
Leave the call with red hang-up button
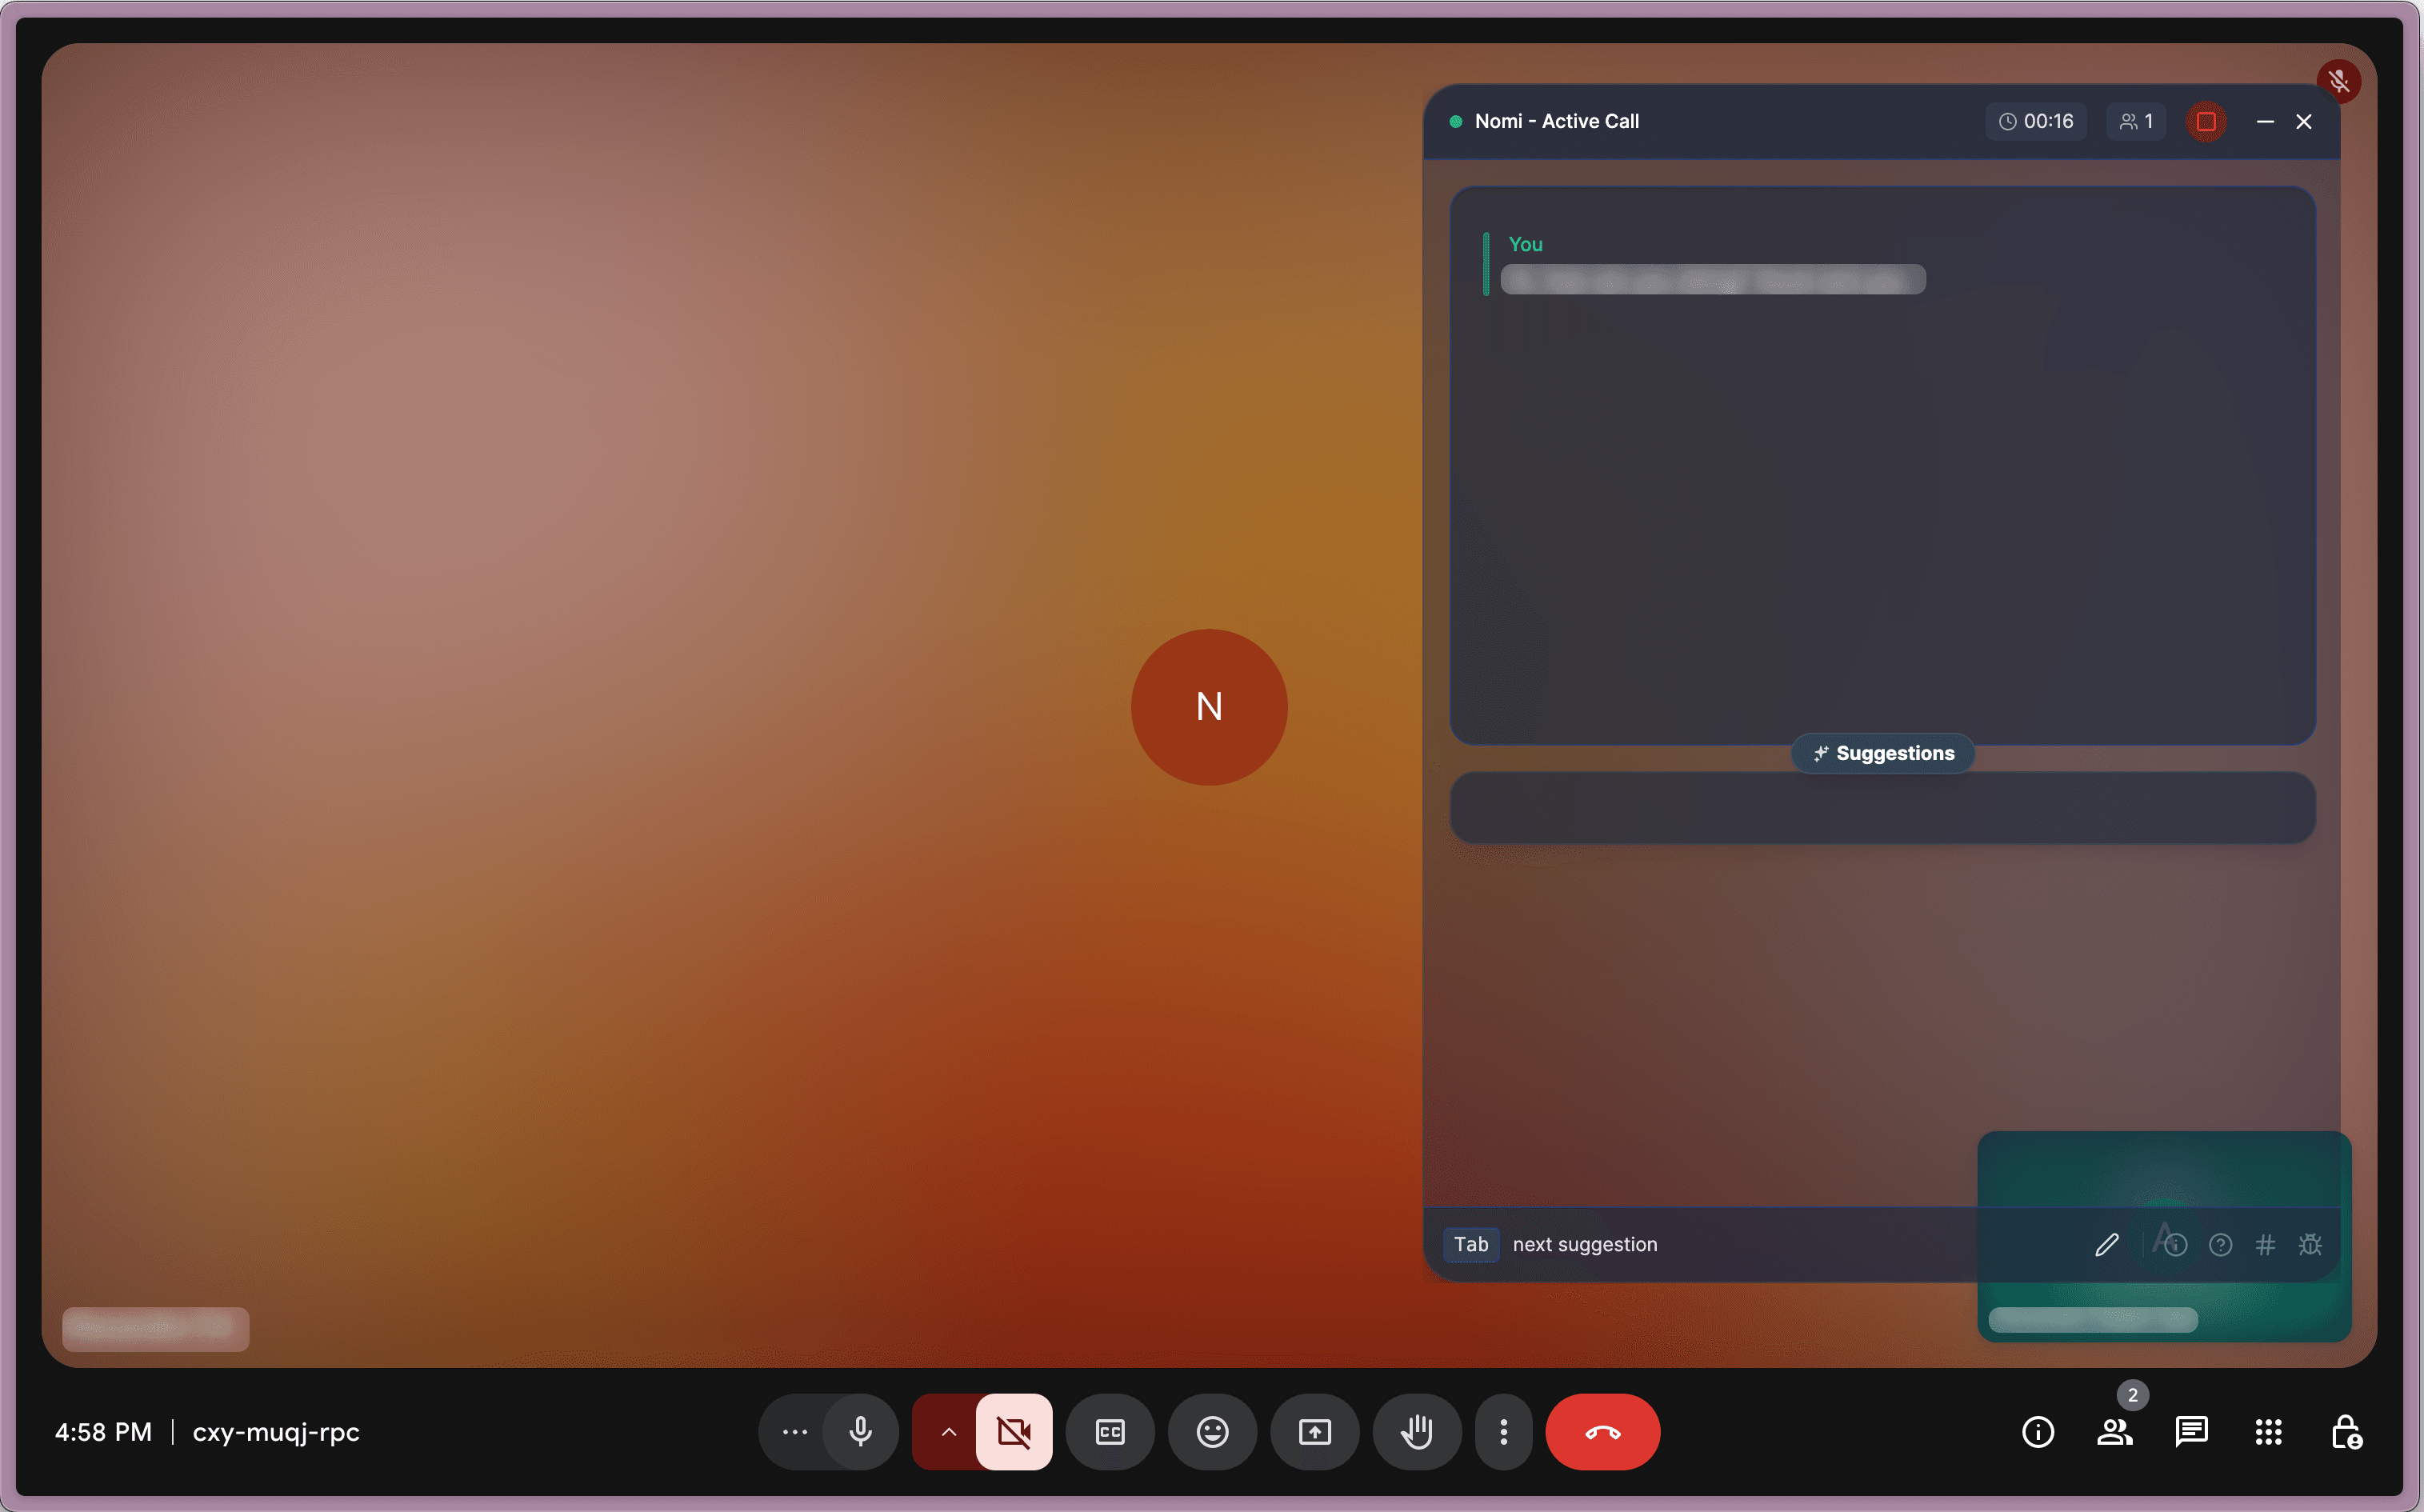(x=1602, y=1432)
